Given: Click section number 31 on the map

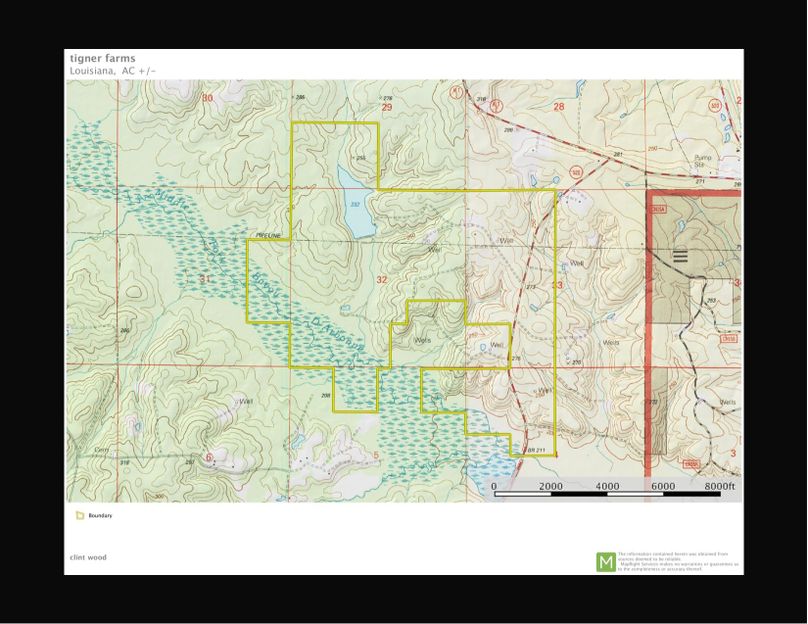Looking at the screenshot, I should [x=206, y=280].
